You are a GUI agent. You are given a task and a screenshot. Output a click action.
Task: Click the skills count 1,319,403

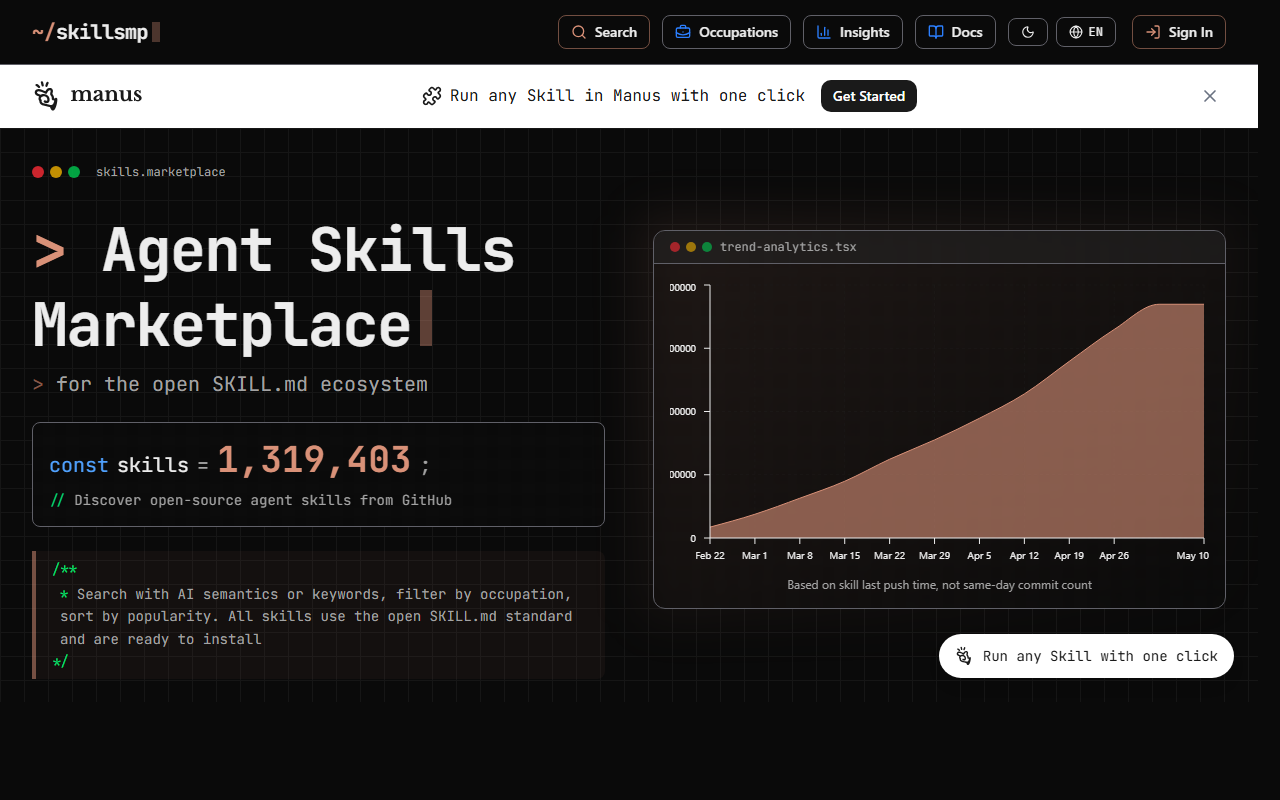pyautogui.click(x=314, y=460)
